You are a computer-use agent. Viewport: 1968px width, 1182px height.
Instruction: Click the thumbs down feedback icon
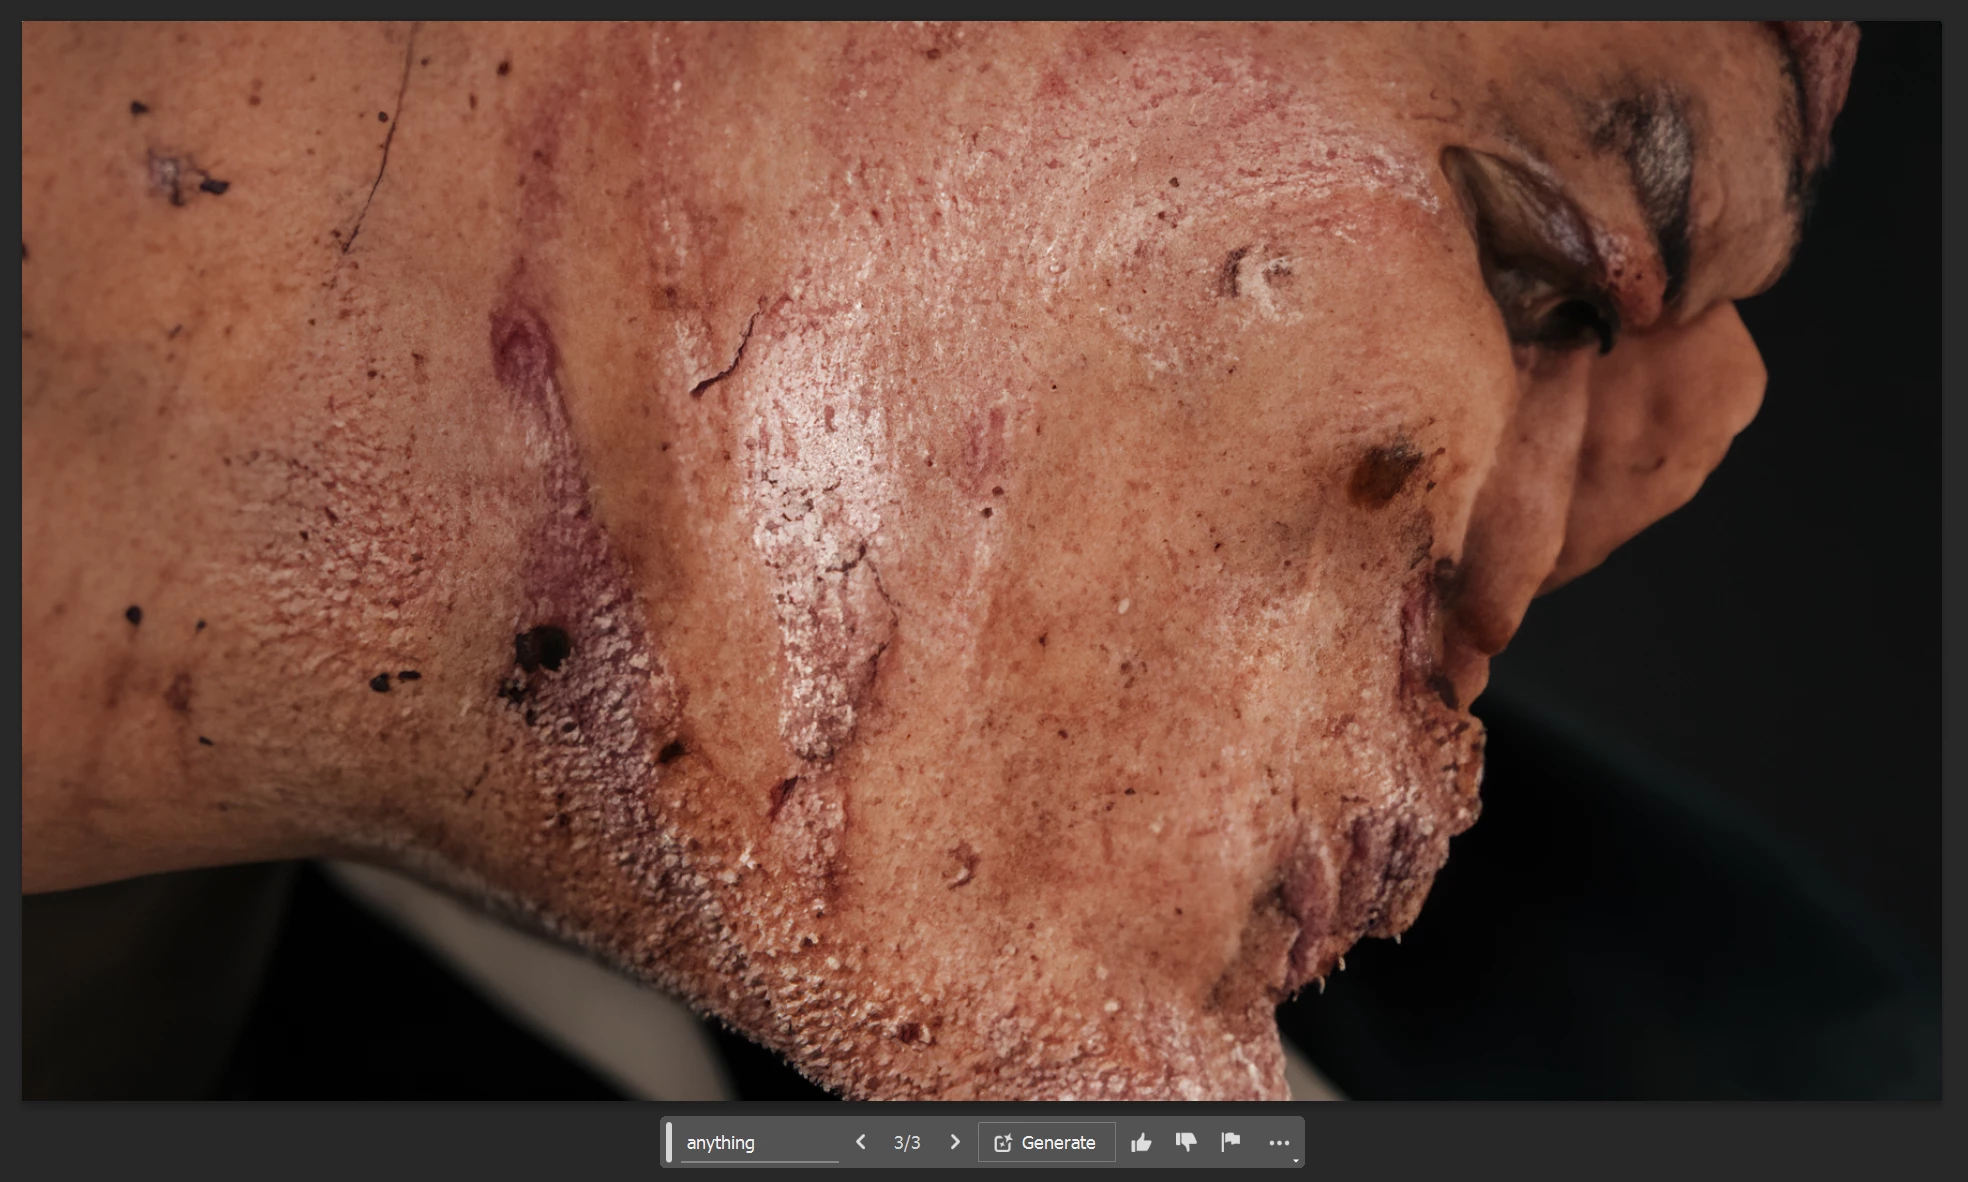[1186, 1142]
